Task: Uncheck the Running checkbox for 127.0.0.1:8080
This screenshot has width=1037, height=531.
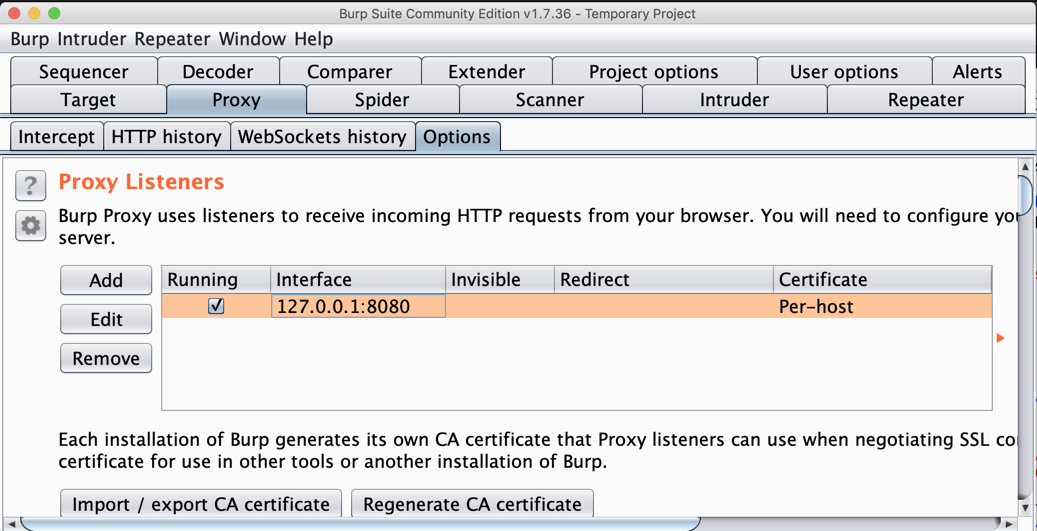Action: [216, 307]
